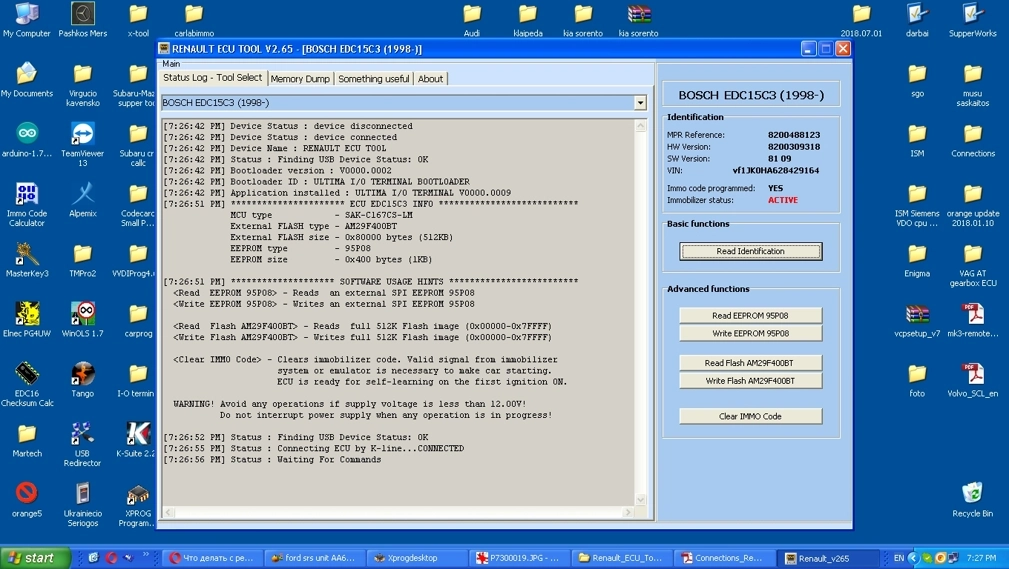1009x569 pixels.
Task: Expand the BOSCH EDC15C3 ECU dropdown
Action: tap(640, 103)
